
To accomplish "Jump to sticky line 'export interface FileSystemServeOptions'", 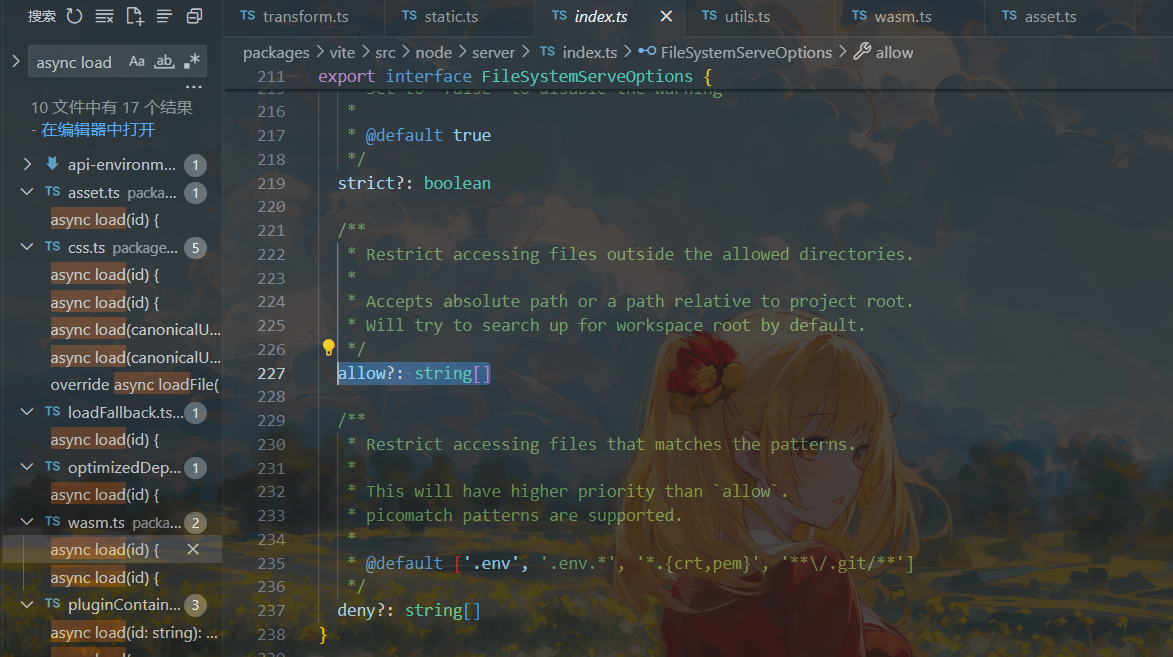I will point(515,76).
